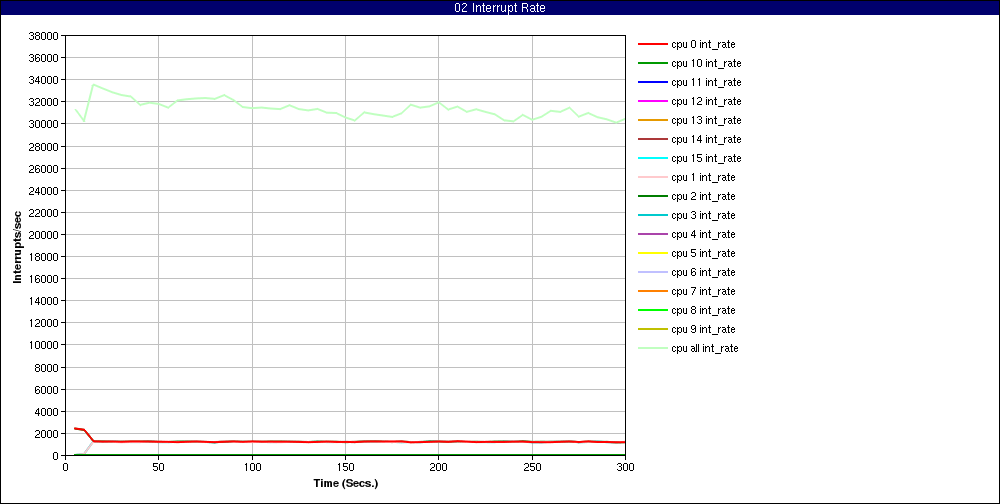Click the Time (Secs.) axis label
Viewport: 1000px width, 504px height.
[x=345, y=483]
